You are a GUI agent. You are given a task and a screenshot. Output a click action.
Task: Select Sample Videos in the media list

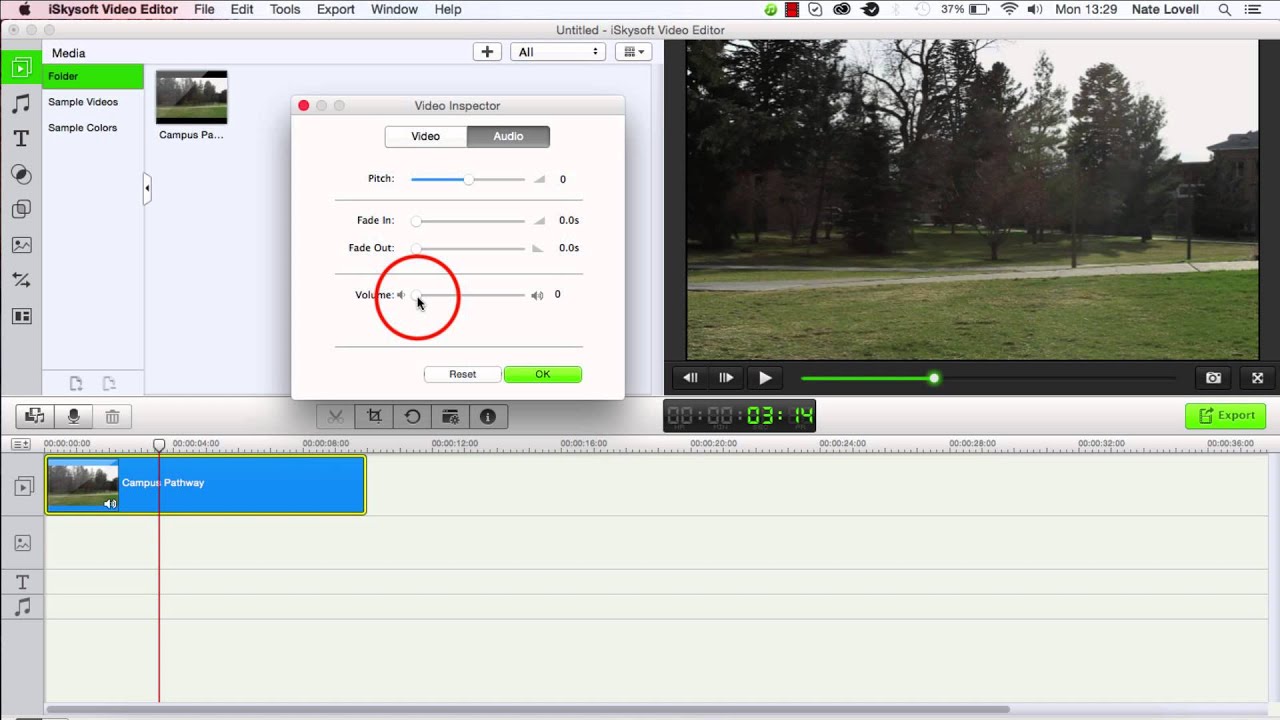pyautogui.click(x=93, y=102)
